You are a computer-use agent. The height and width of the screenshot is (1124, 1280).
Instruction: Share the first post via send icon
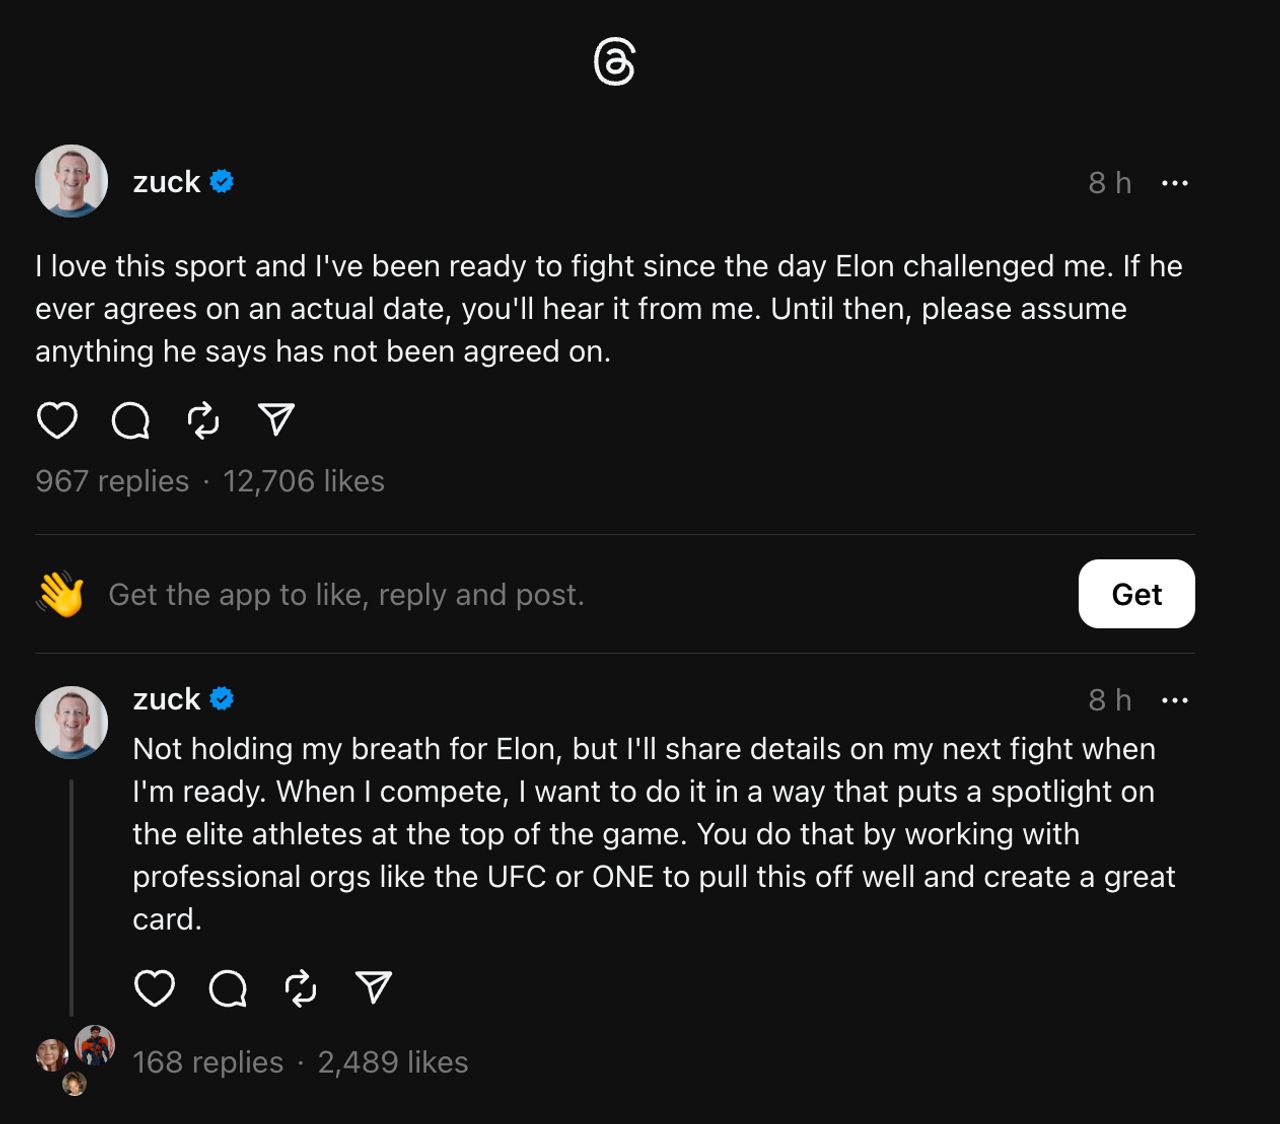tap(276, 420)
